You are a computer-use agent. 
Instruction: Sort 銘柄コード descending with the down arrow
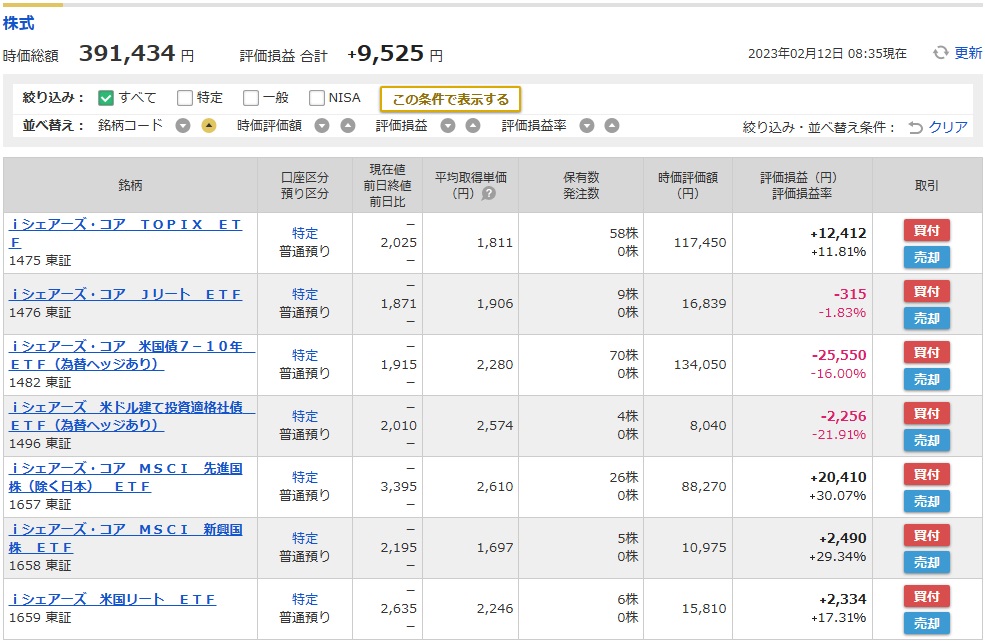183,126
